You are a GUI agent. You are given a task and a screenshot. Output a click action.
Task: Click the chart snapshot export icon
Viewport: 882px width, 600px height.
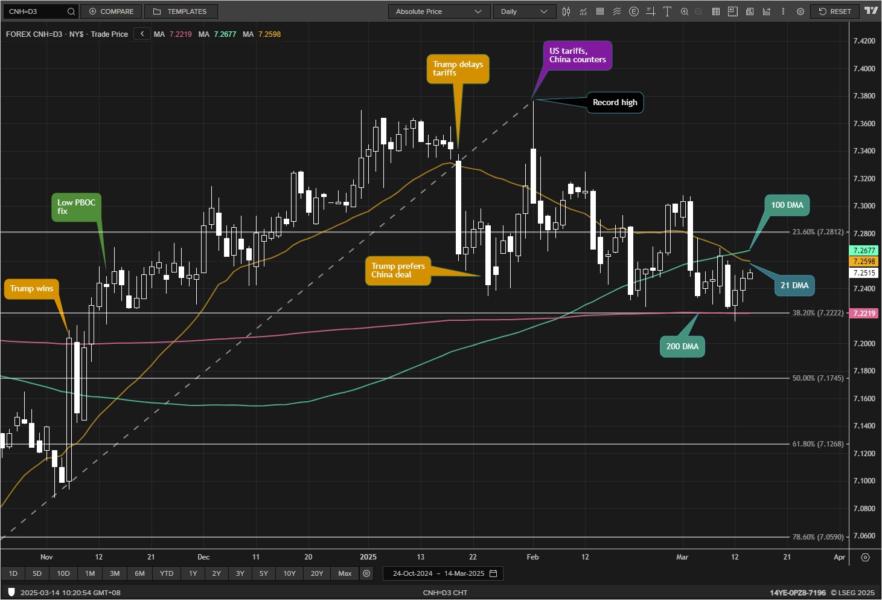749,12
